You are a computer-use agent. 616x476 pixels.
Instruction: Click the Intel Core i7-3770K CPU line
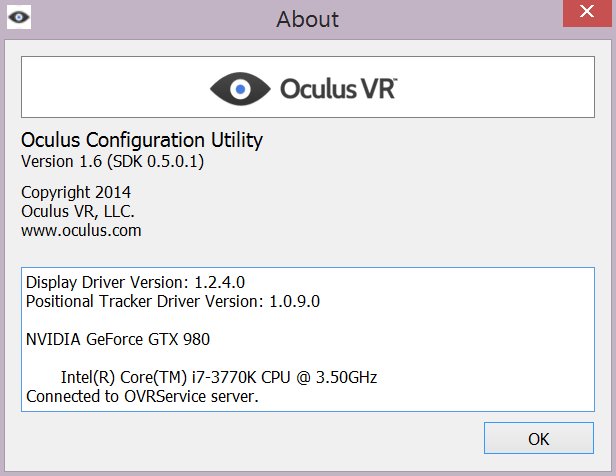[219, 377]
